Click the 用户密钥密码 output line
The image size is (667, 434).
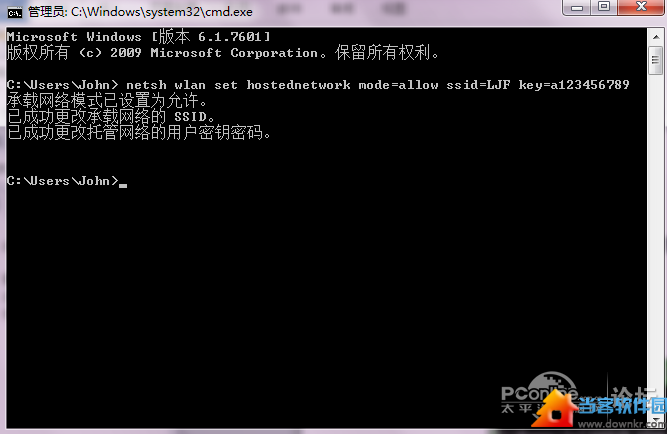point(139,133)
